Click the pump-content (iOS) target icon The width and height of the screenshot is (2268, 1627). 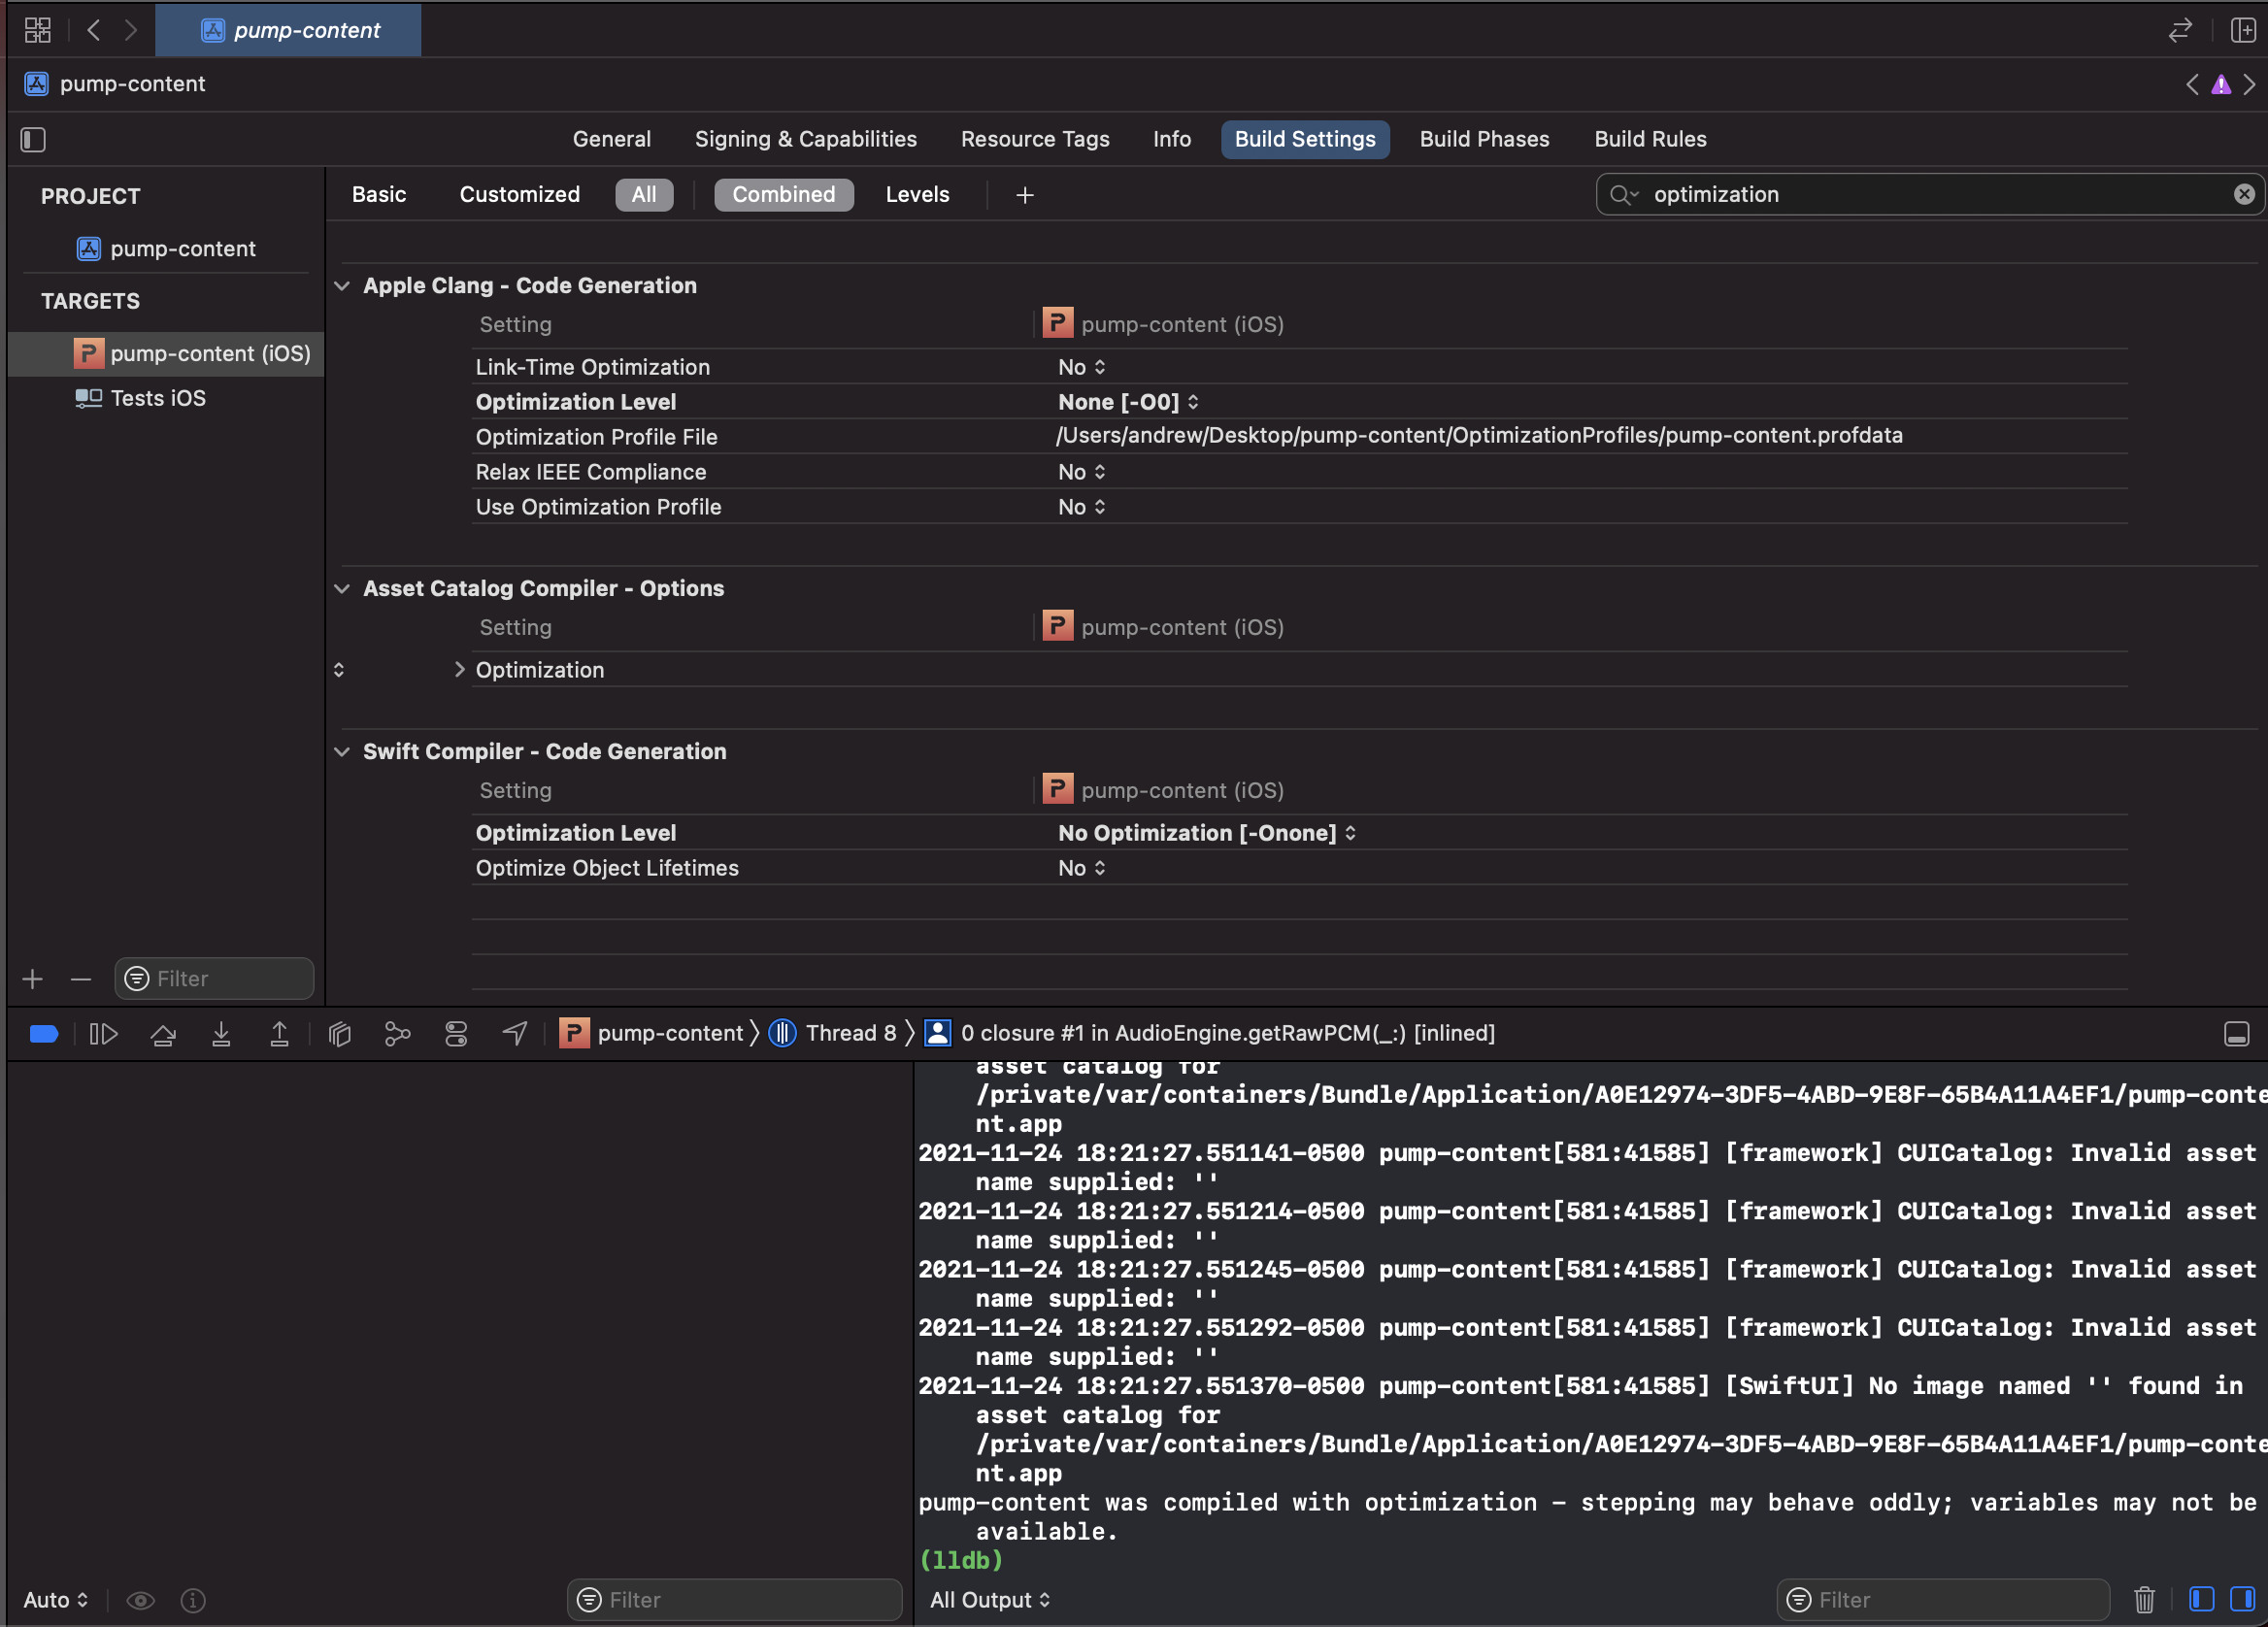83,352
